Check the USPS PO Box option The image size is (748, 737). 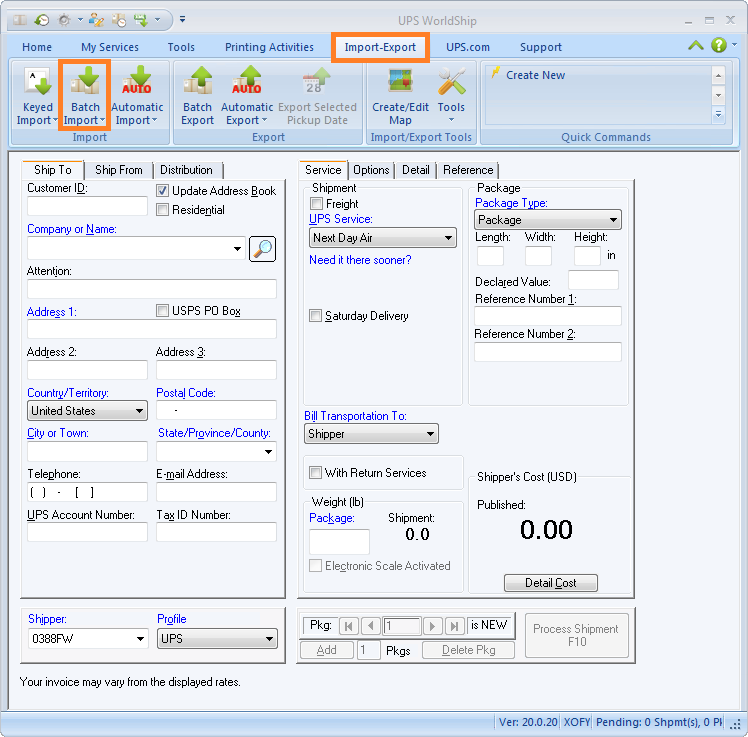(162, 311)
